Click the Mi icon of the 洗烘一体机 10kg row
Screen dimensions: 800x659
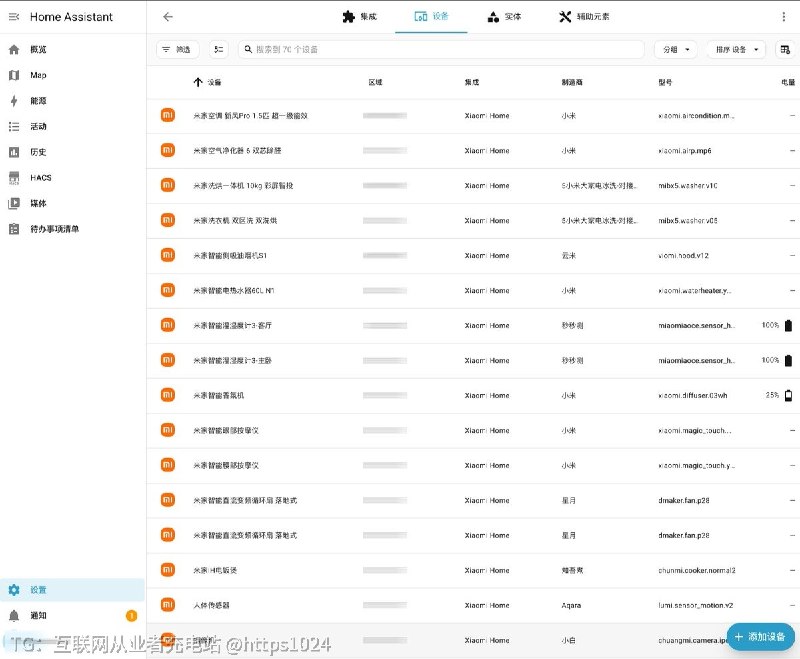point(168,185)
